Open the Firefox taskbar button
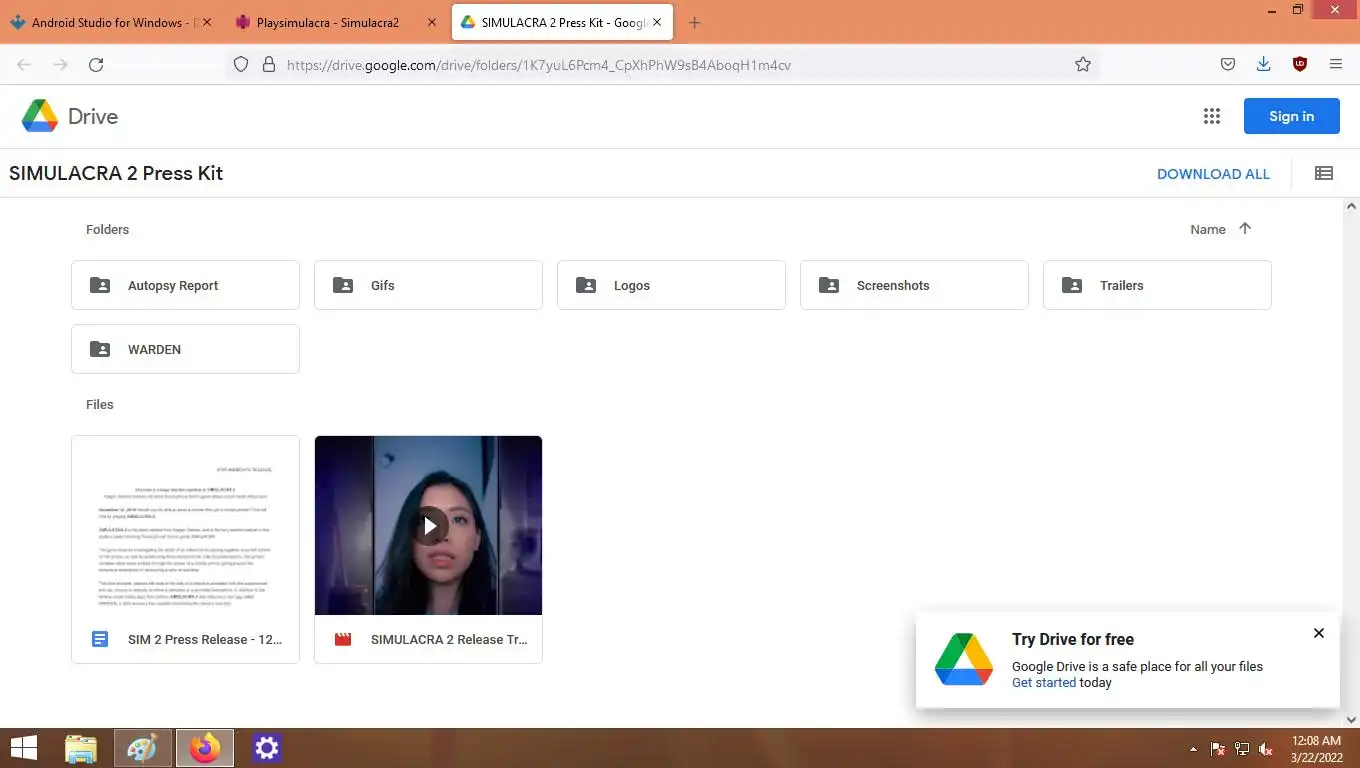1360x768 pixels. point(205,748)
